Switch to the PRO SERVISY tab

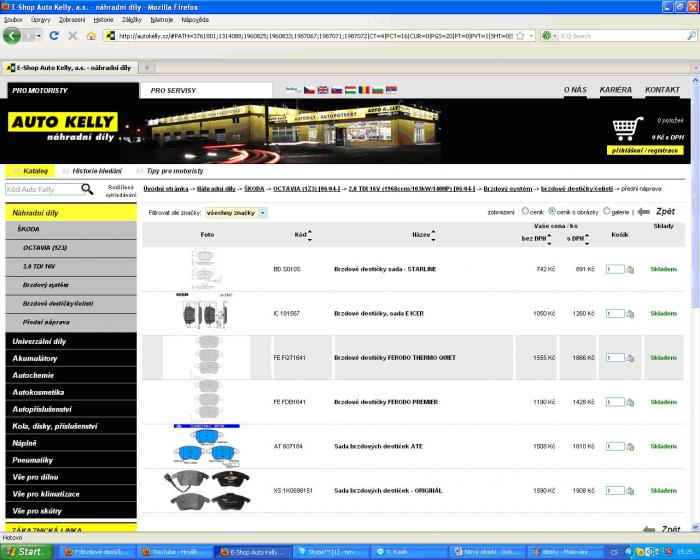(173, 90)
